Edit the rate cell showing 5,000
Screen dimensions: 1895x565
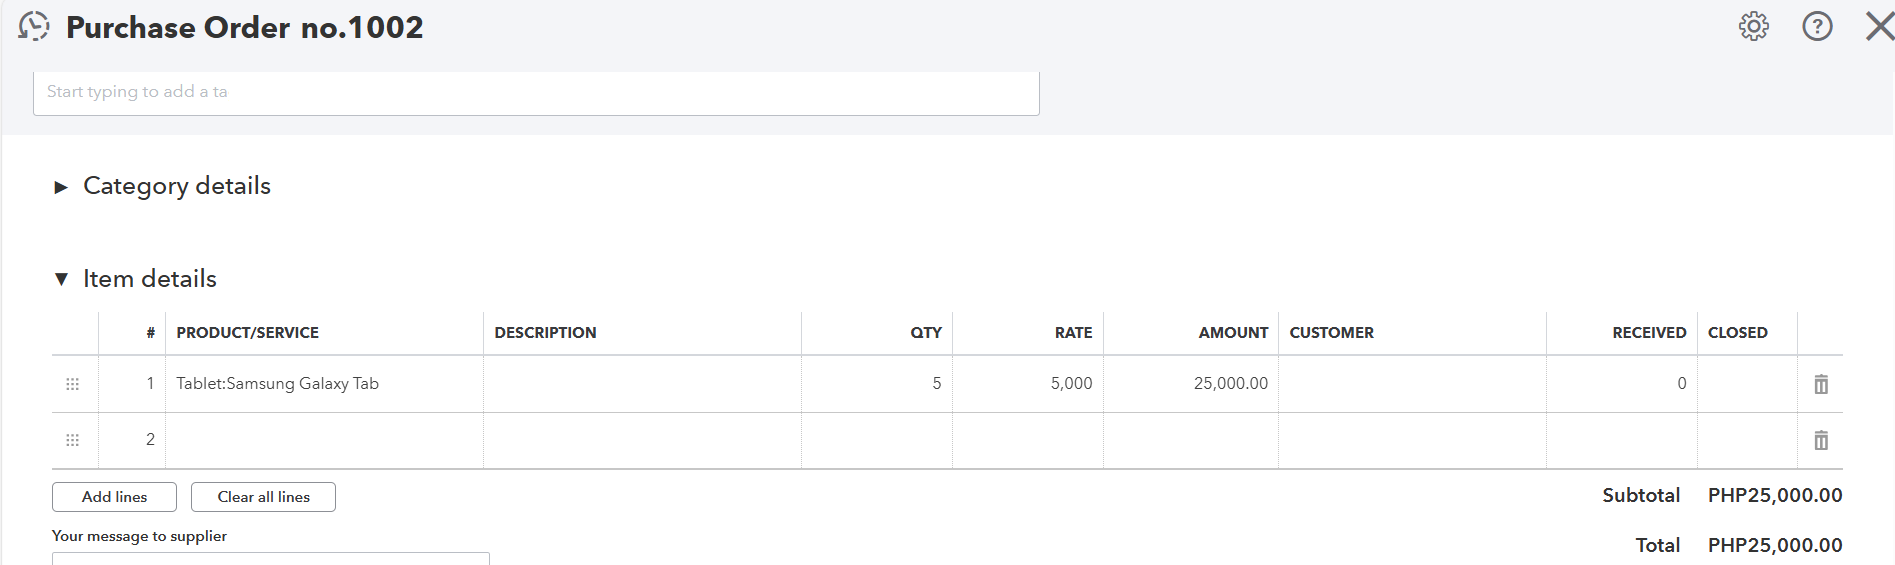(x=1028, y=384)
